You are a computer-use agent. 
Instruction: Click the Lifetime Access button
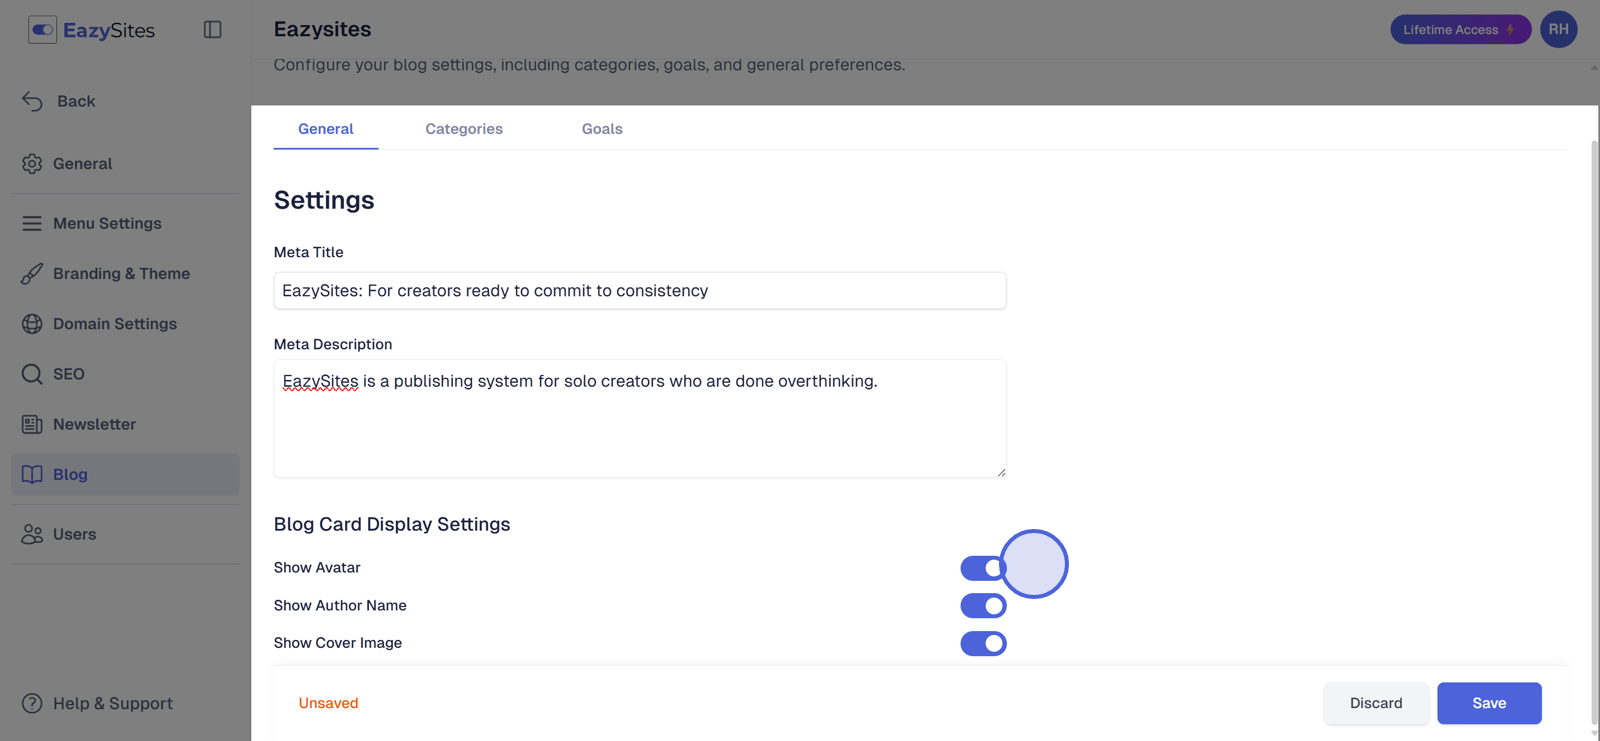pos(1460,30)
